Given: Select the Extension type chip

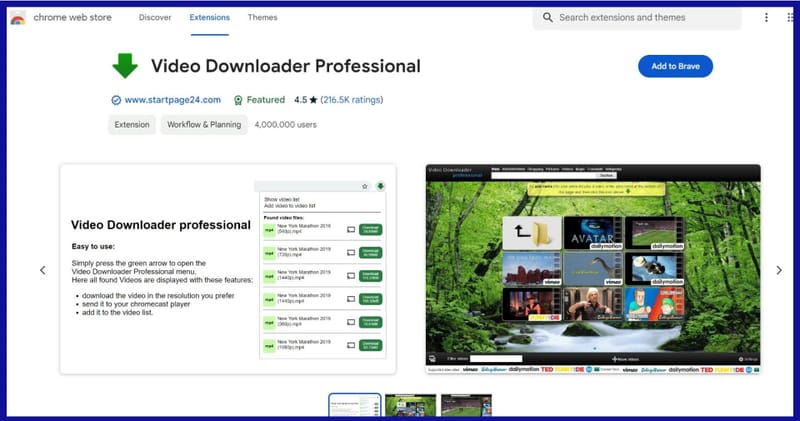Looking at the screenshot, I should point(131,125).
